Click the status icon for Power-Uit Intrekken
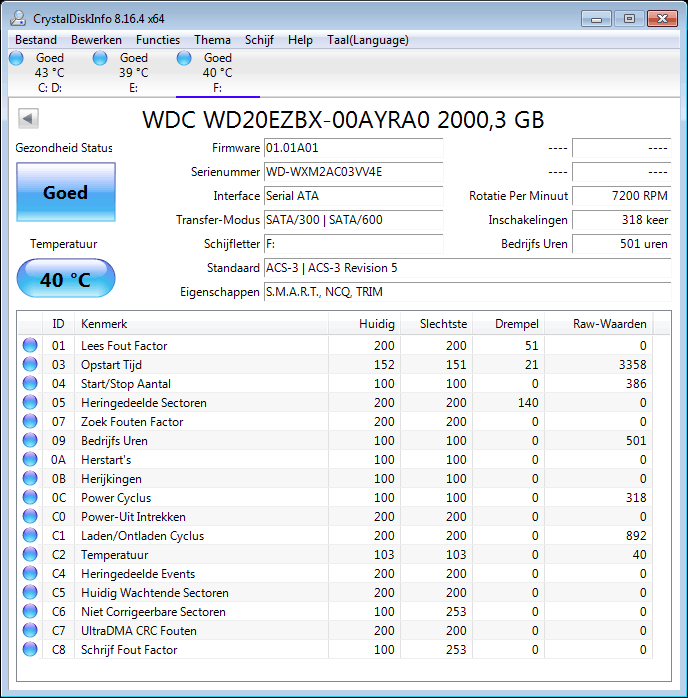 click(x=30, y=516)
